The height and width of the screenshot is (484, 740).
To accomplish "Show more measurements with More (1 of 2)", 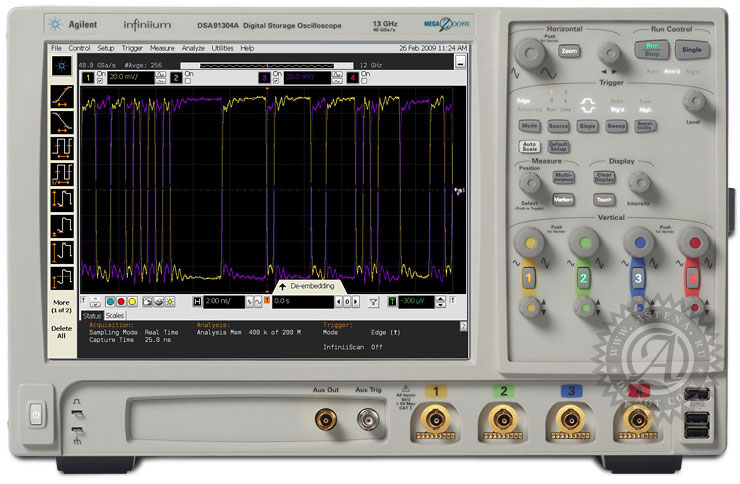I will [x=62, y=305].
